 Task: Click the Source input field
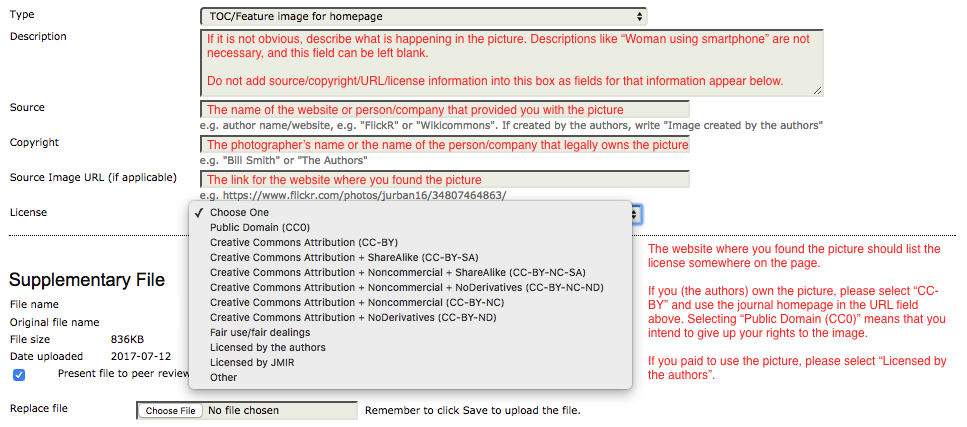(445, 109)
